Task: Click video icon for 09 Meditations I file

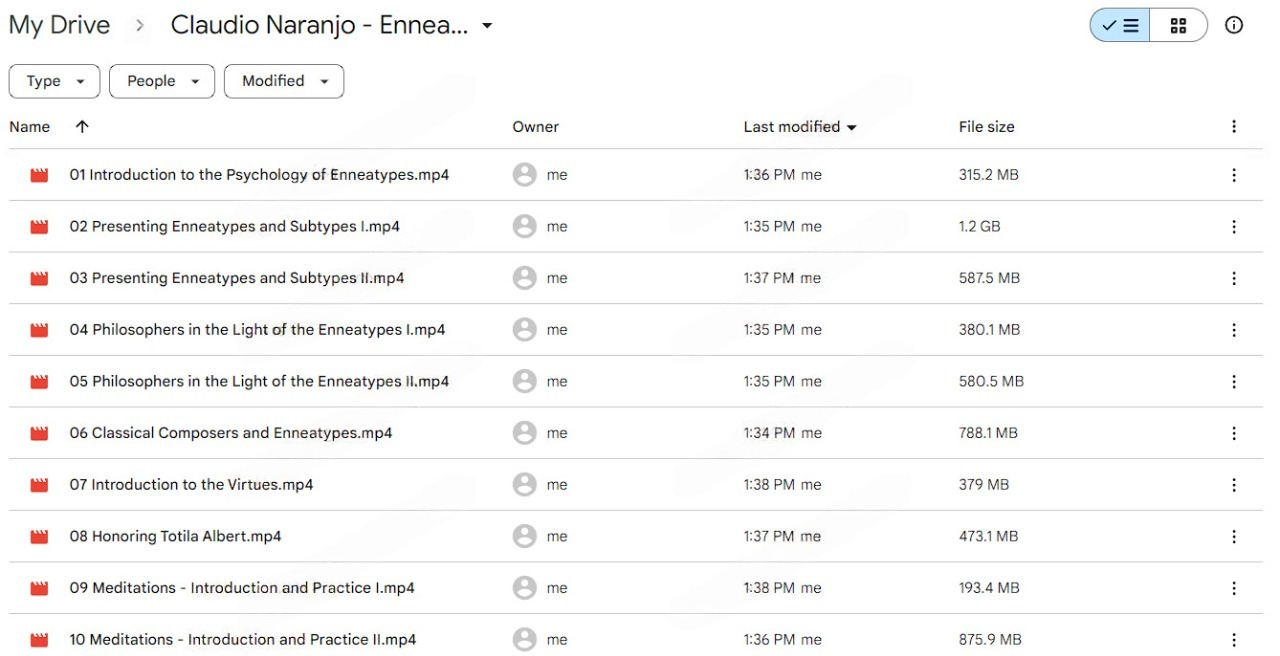Action: click(x=39, y=588)
